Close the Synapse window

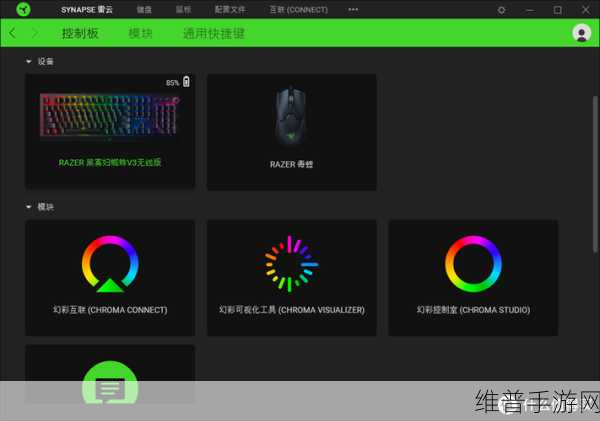[586, 10]
